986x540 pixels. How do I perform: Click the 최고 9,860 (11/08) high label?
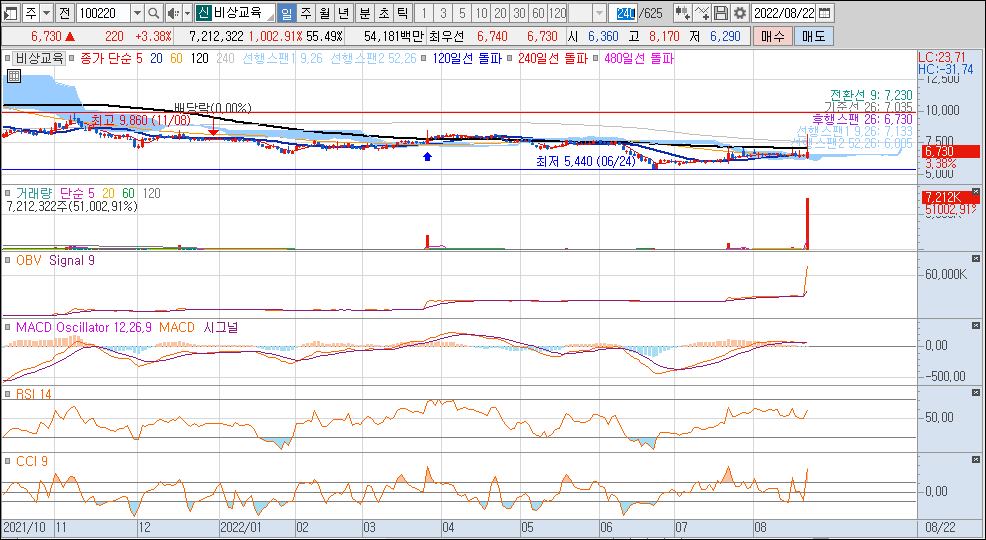click(140, 119)
